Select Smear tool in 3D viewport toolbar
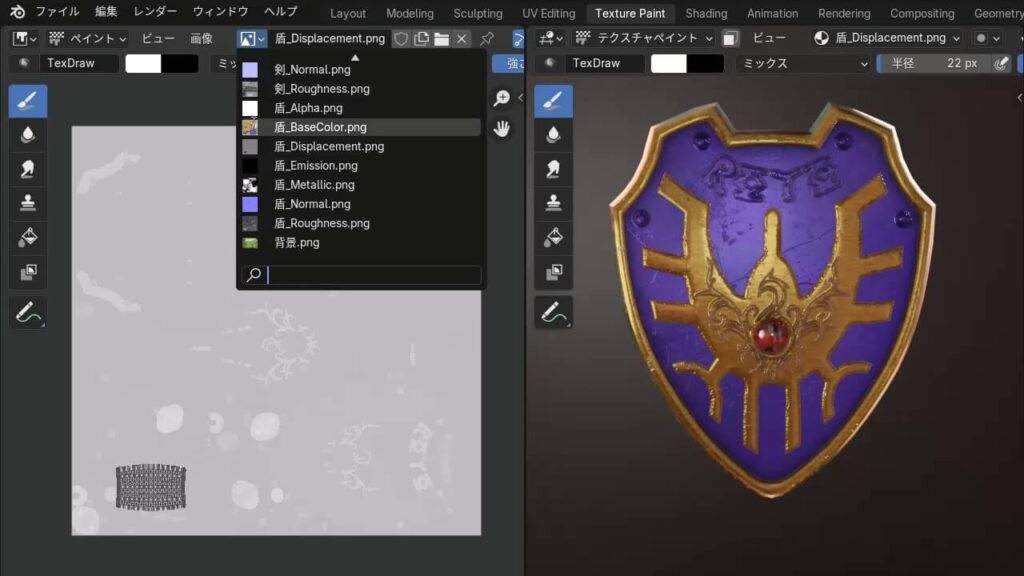The height and width of the screenshot is (576, 1024). point(553,169)
